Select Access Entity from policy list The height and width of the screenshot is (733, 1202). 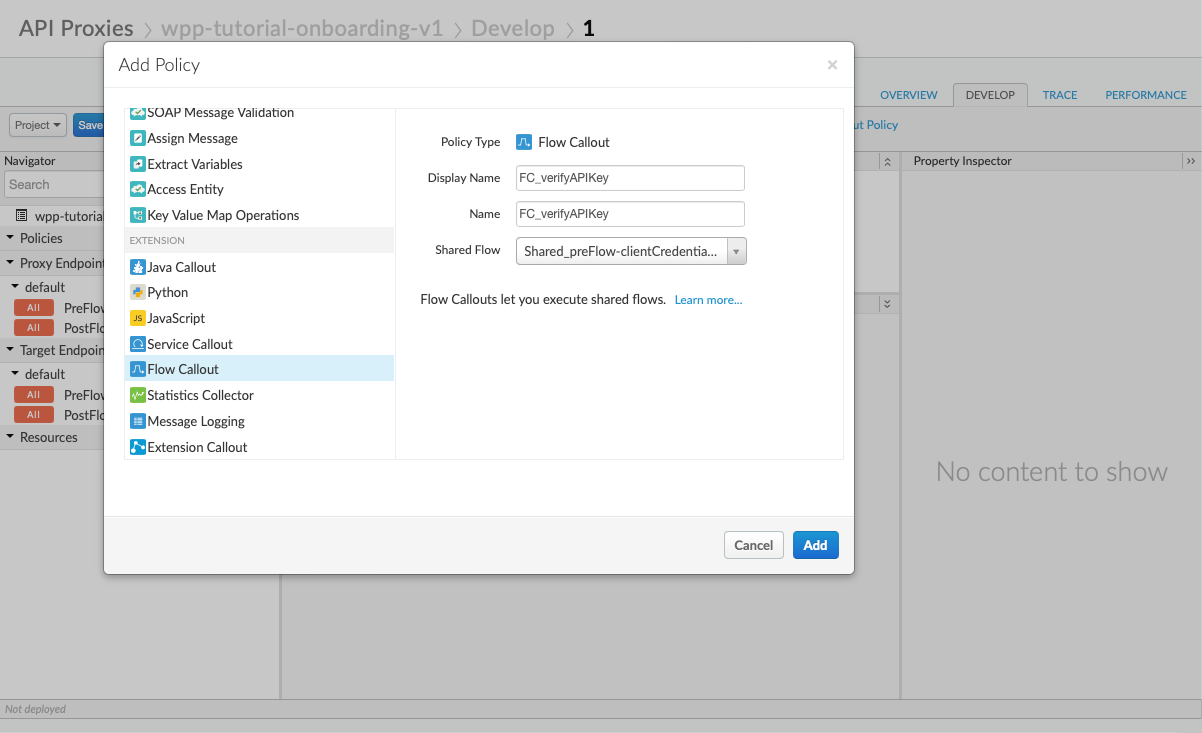185,189
